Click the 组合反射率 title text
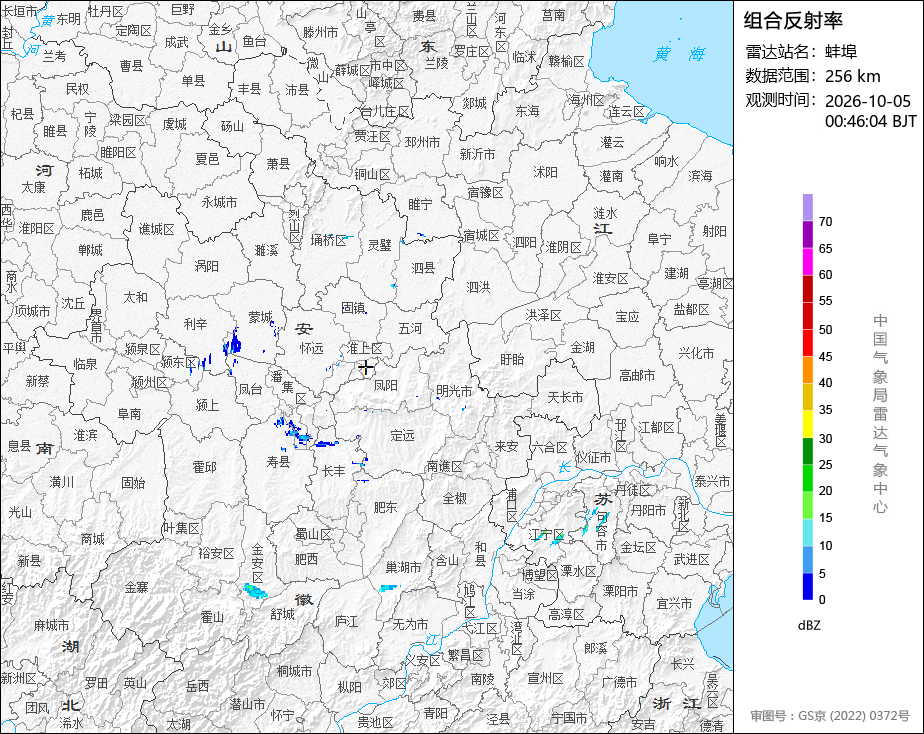 (x=793, y=21)
